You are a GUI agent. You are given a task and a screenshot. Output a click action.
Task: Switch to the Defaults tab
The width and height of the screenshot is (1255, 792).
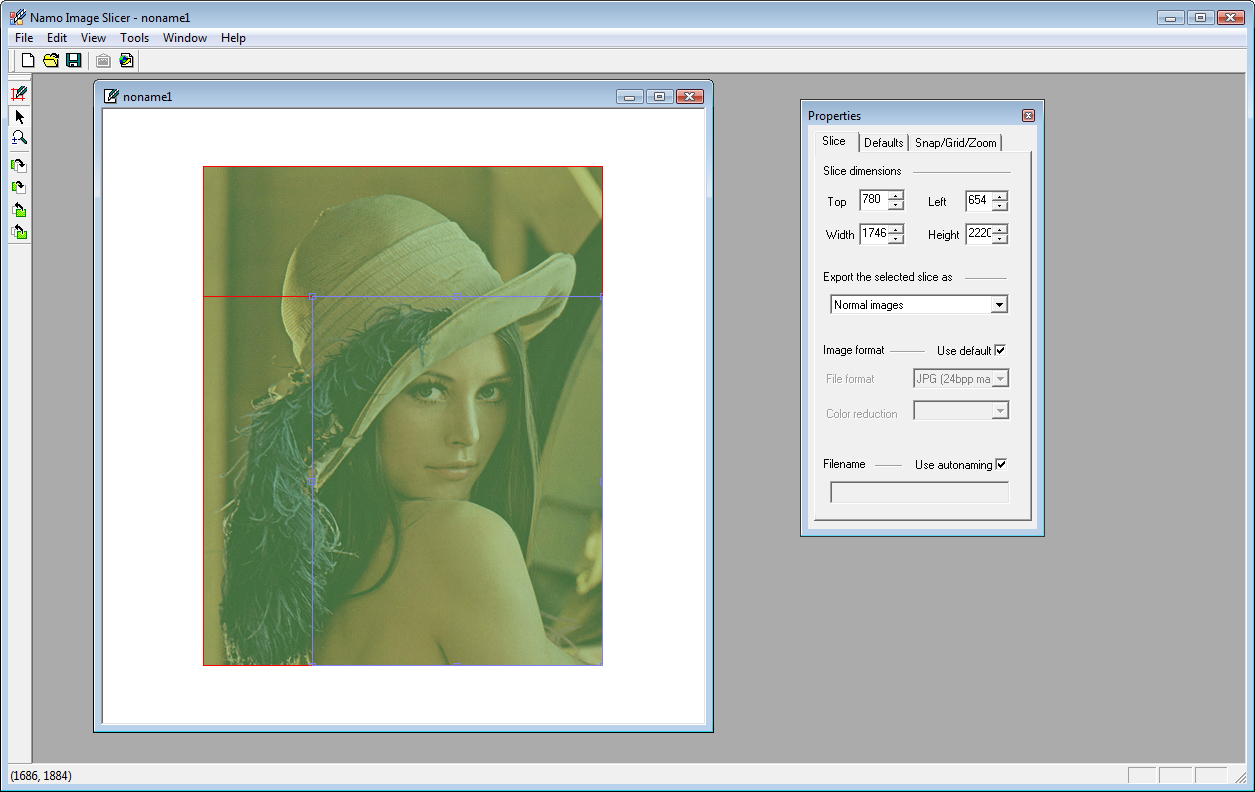tap(884, 143)
